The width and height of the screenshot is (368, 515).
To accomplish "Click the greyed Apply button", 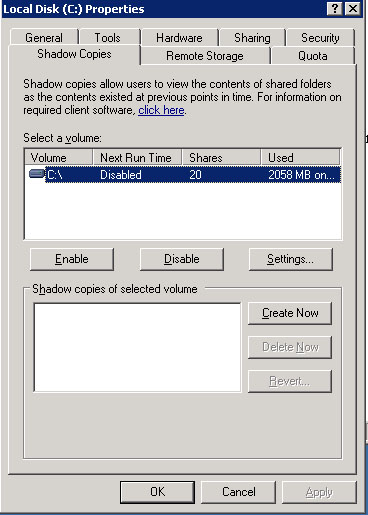I will tap(319, 492).
